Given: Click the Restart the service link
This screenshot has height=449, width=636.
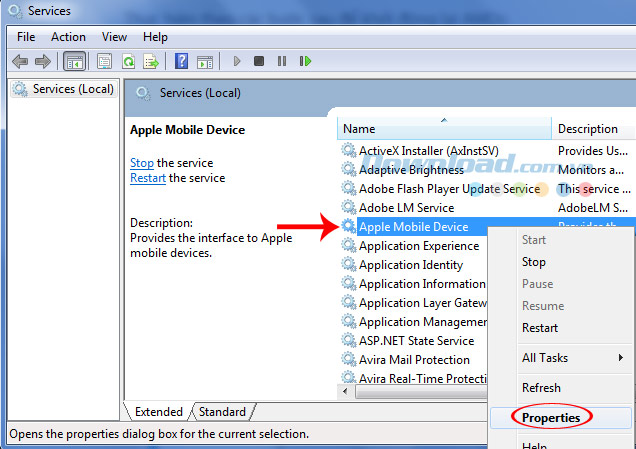Looking at the screenshot, I should [147, 178].
